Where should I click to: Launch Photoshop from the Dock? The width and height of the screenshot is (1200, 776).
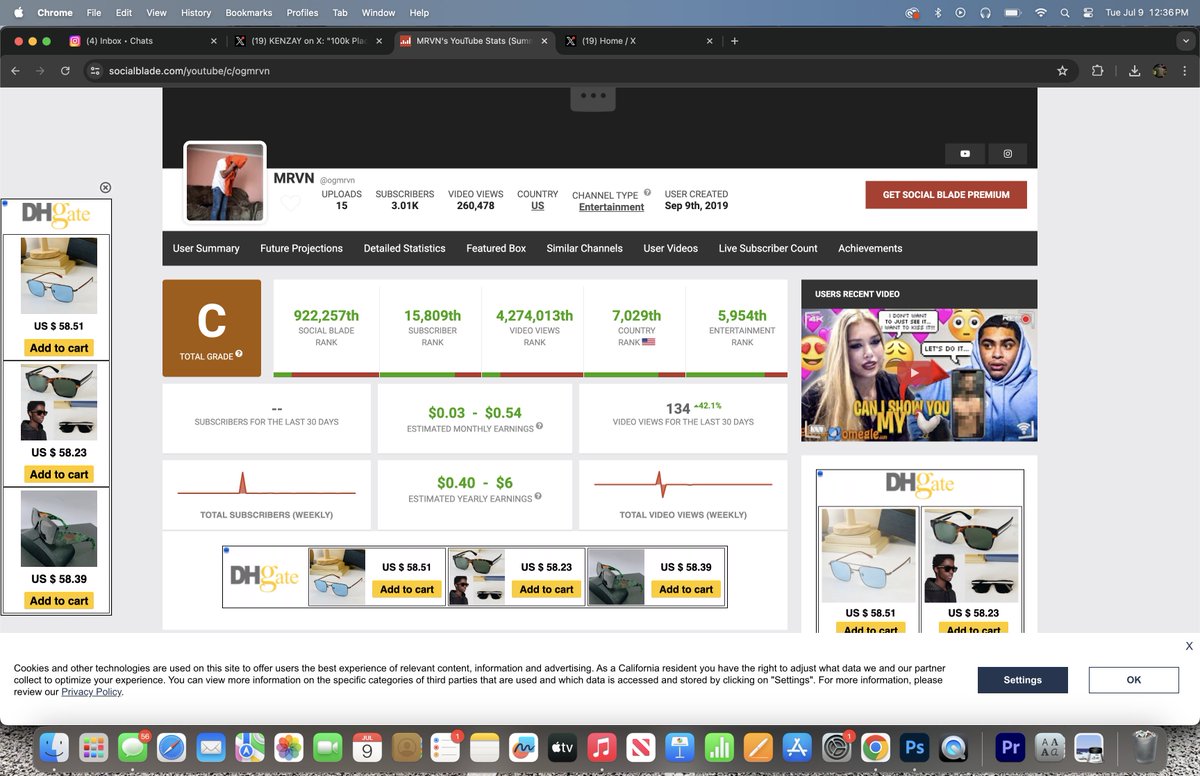point(914,746)
